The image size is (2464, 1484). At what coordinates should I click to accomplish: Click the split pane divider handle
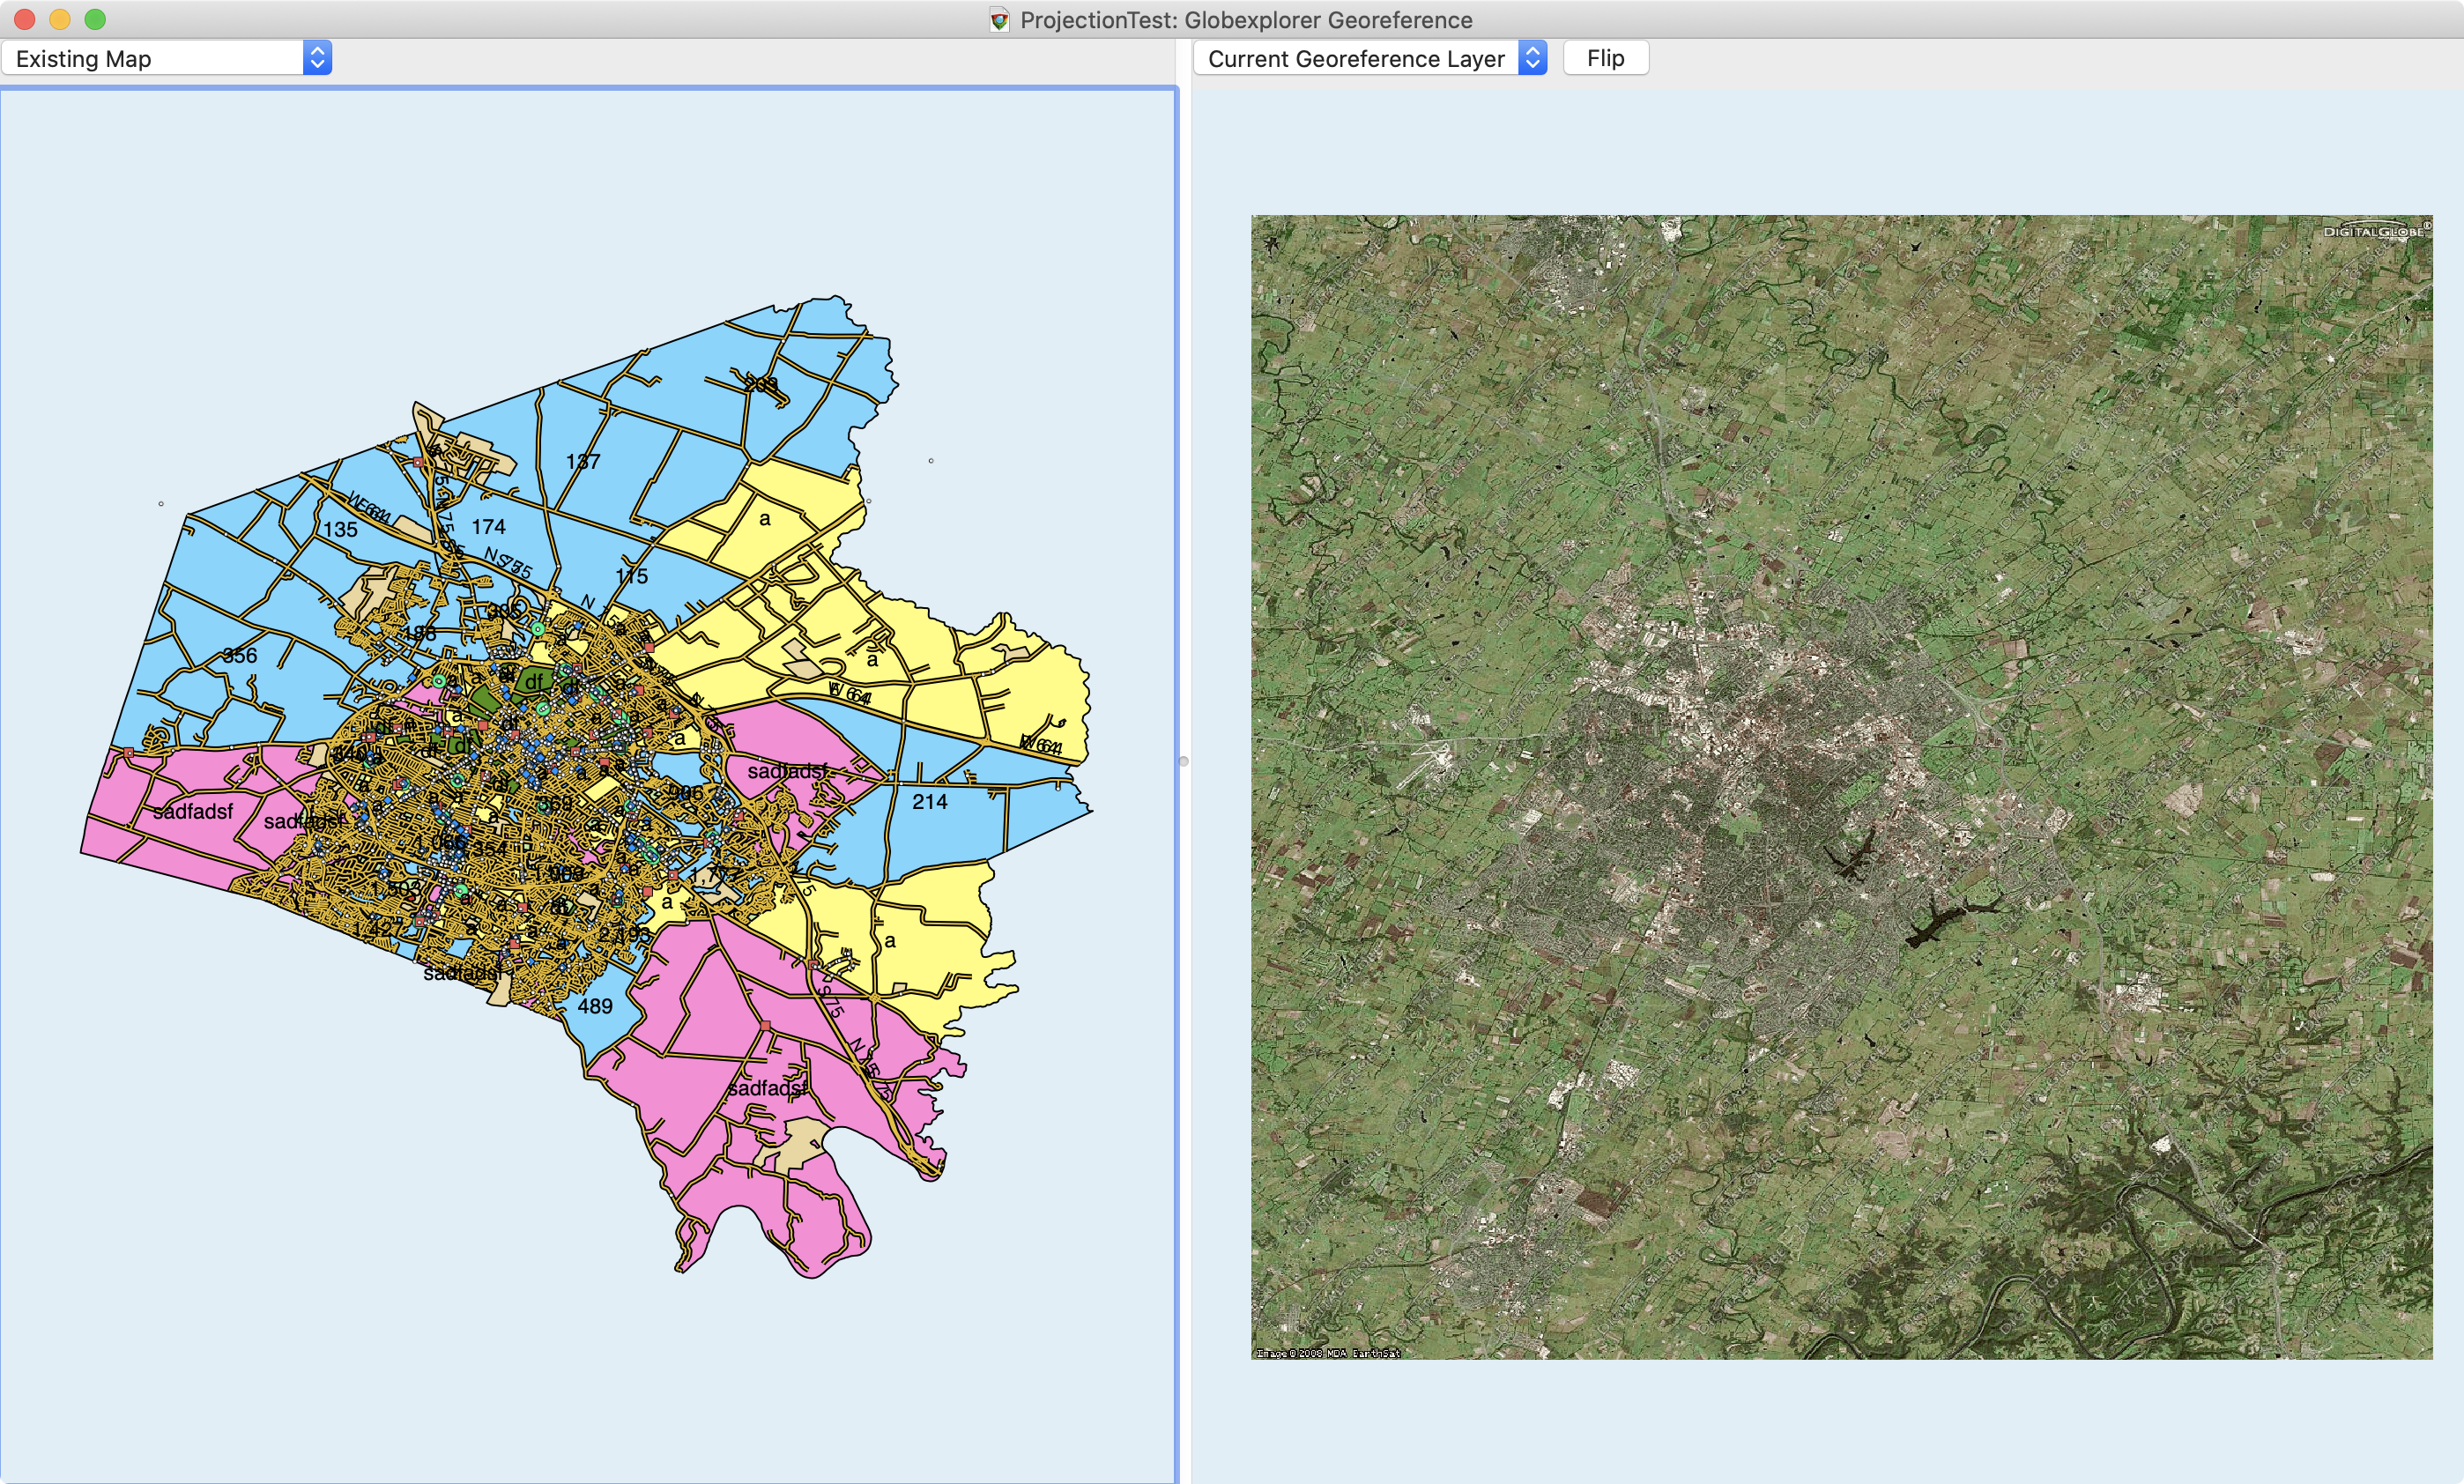[x=1184, y=761]
